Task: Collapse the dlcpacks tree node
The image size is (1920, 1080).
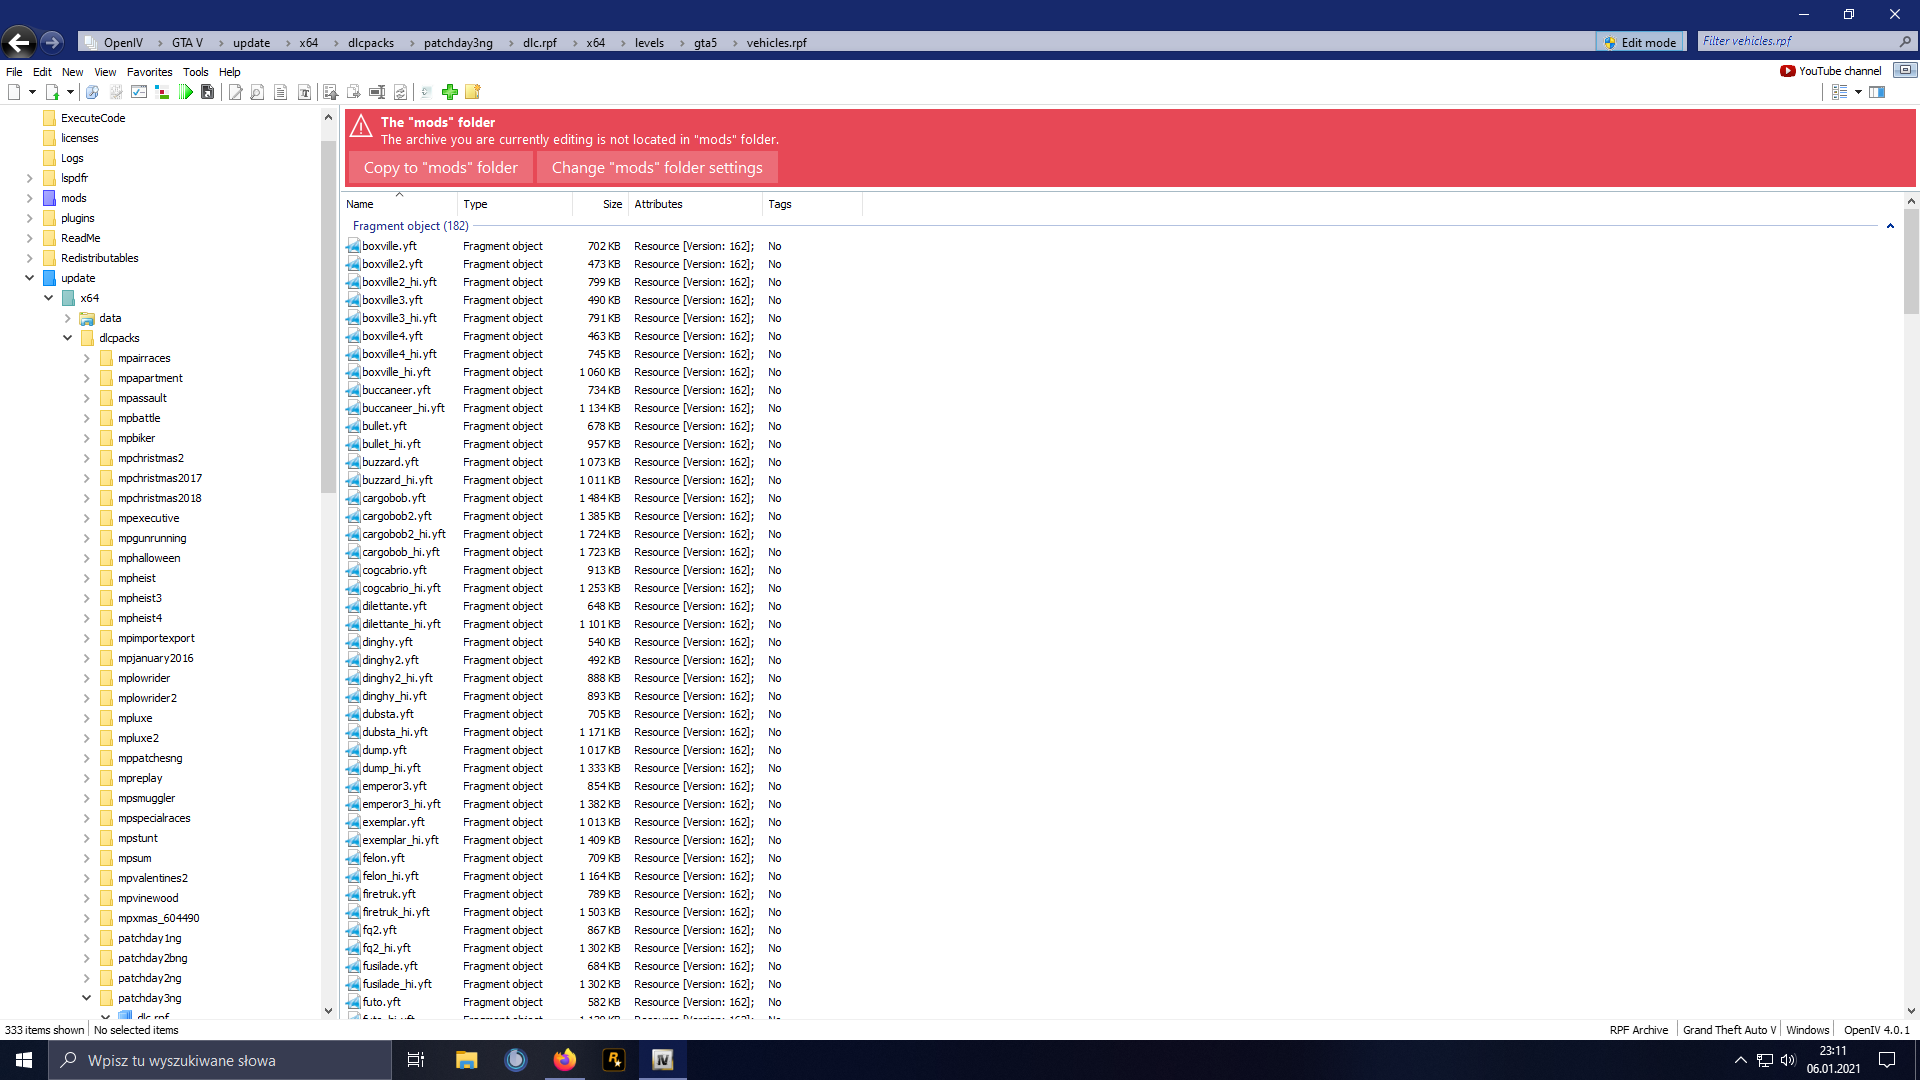Action: [67, 338]
